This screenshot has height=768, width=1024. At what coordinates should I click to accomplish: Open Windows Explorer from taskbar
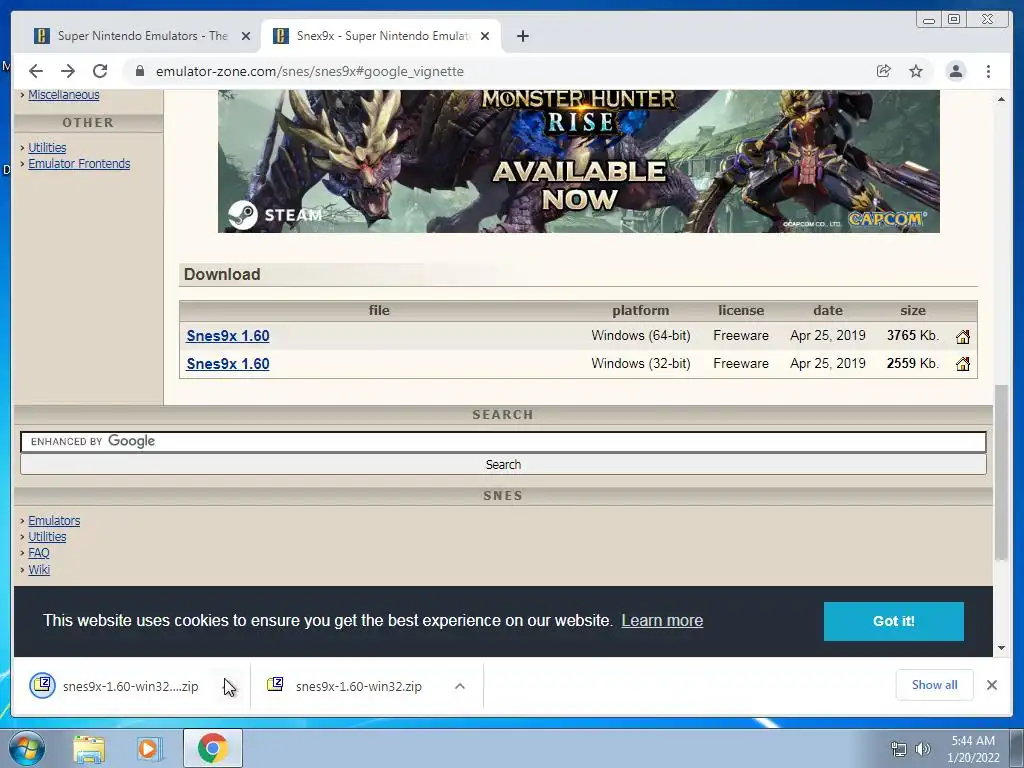(x=89, y=749)
